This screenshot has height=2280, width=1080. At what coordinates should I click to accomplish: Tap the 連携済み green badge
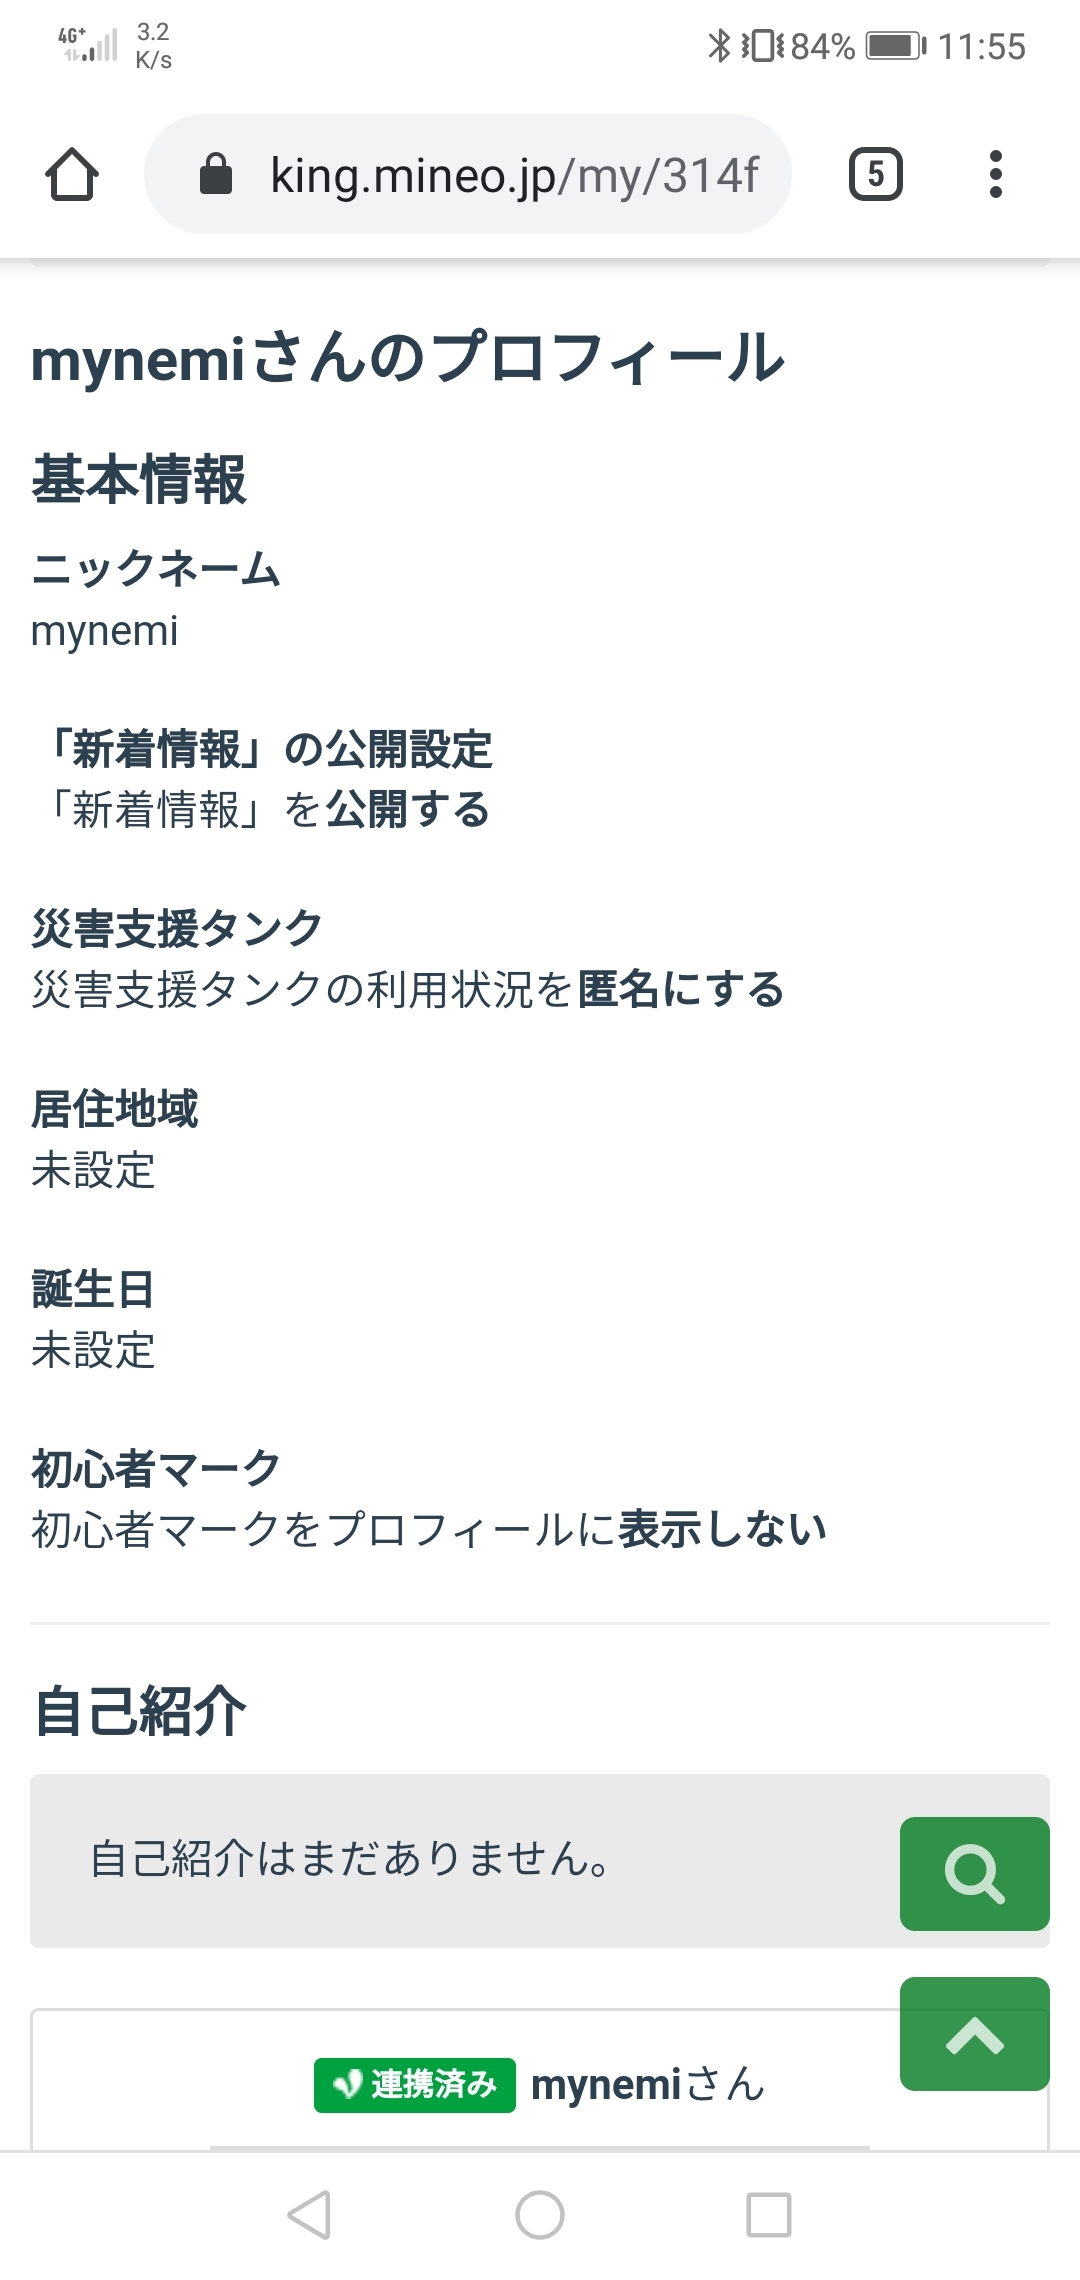click(x=414, y=2085)
